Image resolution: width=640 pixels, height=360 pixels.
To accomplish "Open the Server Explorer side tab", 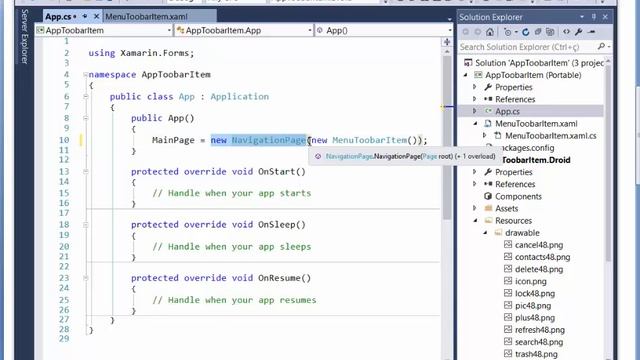I will 24,36.
